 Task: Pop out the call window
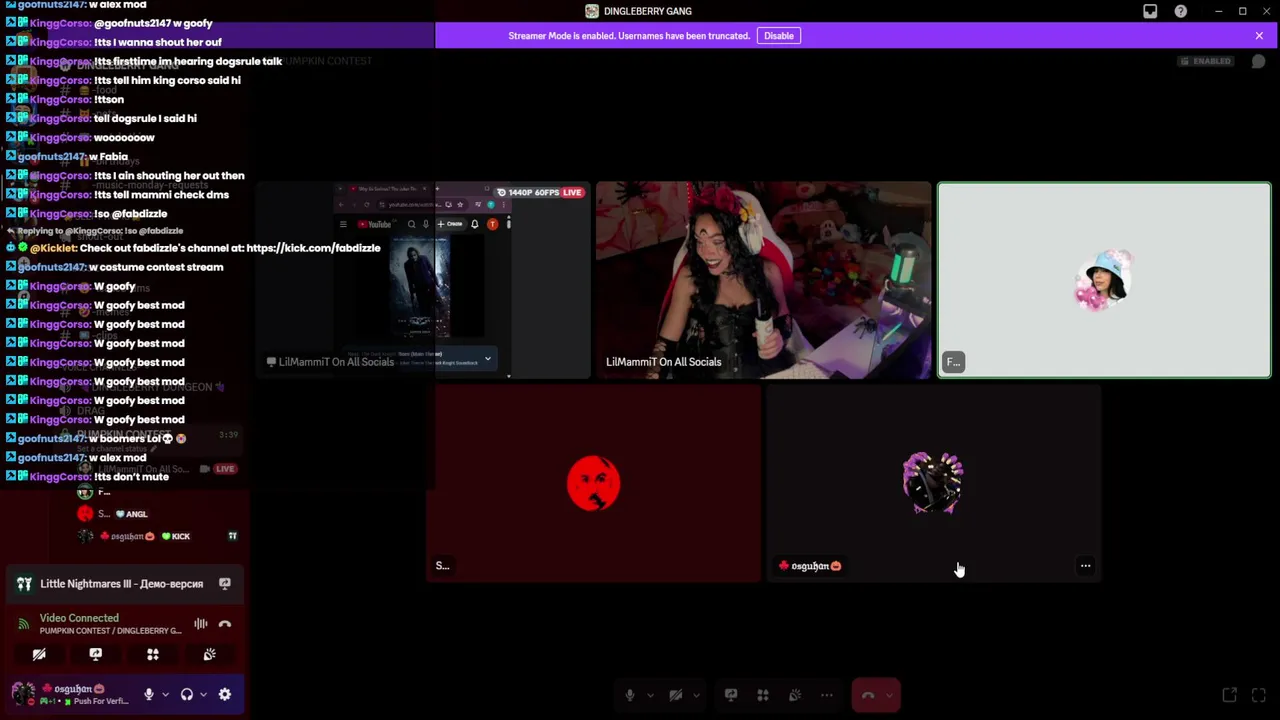1230,695
